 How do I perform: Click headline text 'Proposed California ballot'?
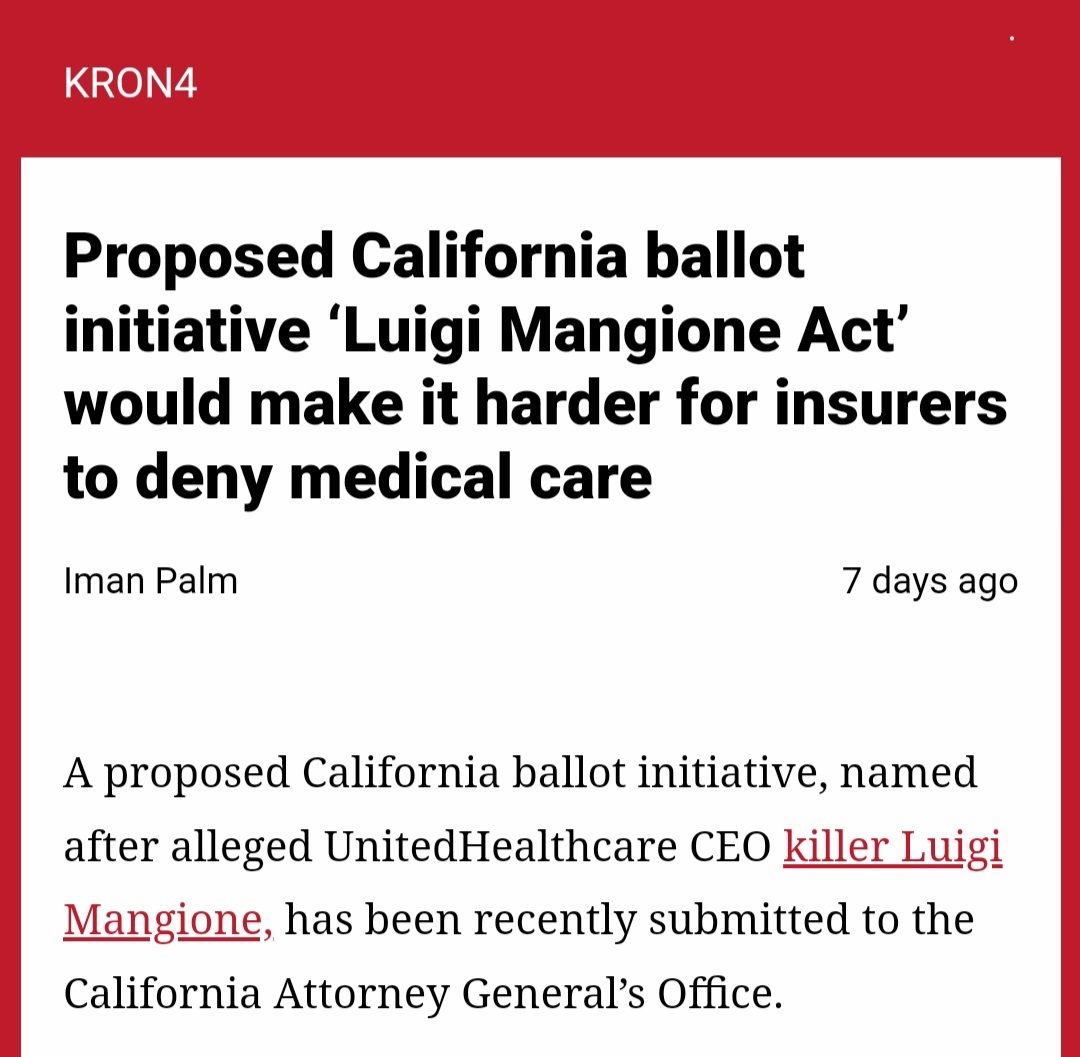434,258
